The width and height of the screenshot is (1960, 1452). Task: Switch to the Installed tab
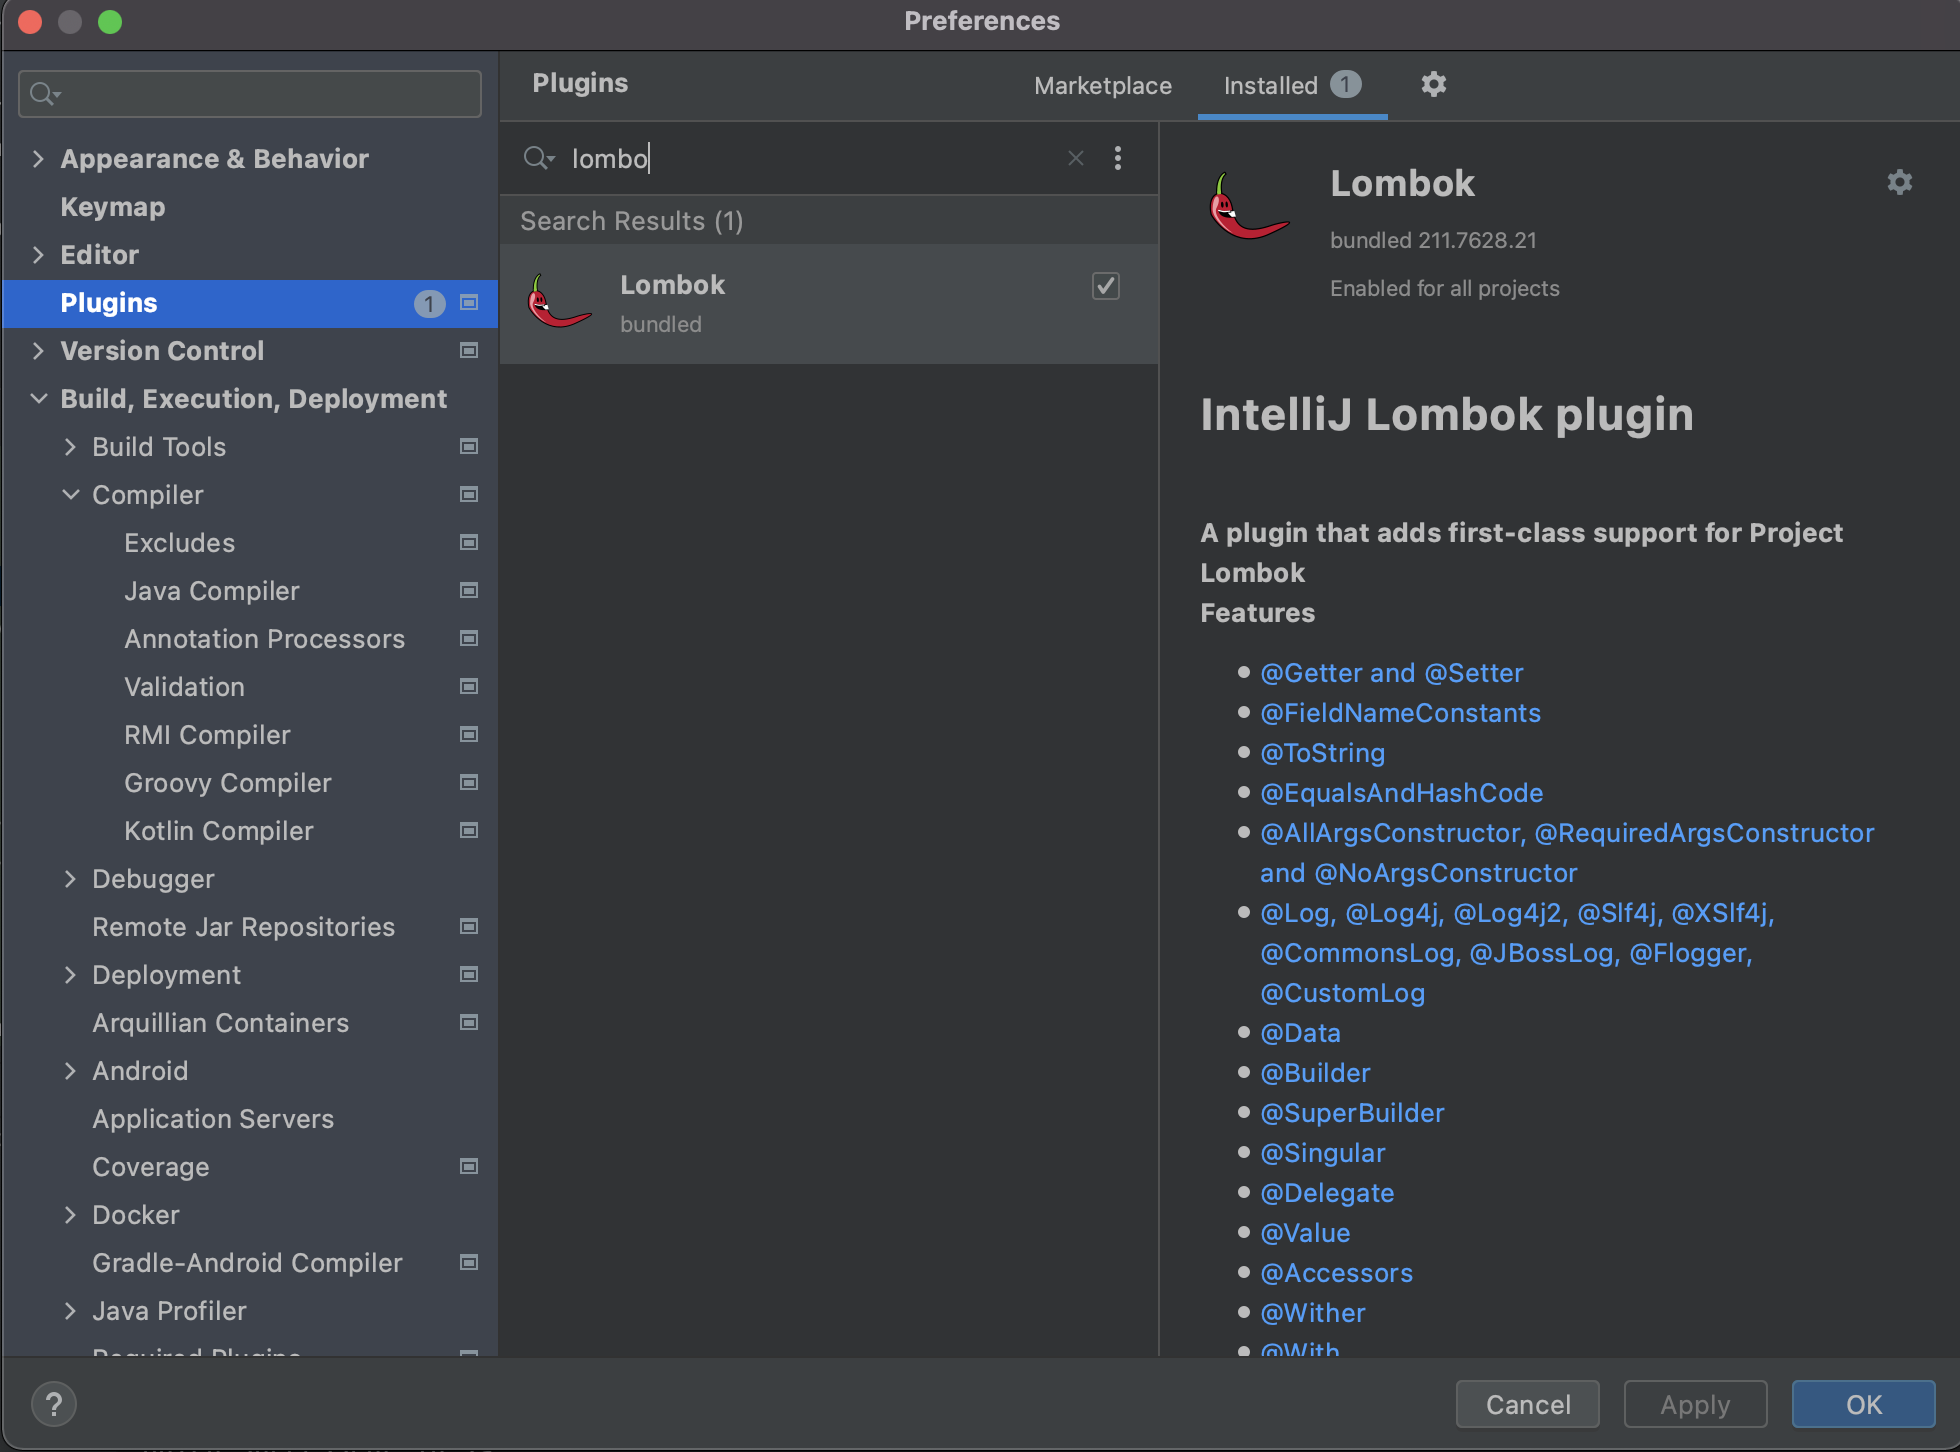click(x=1292, y=86)
